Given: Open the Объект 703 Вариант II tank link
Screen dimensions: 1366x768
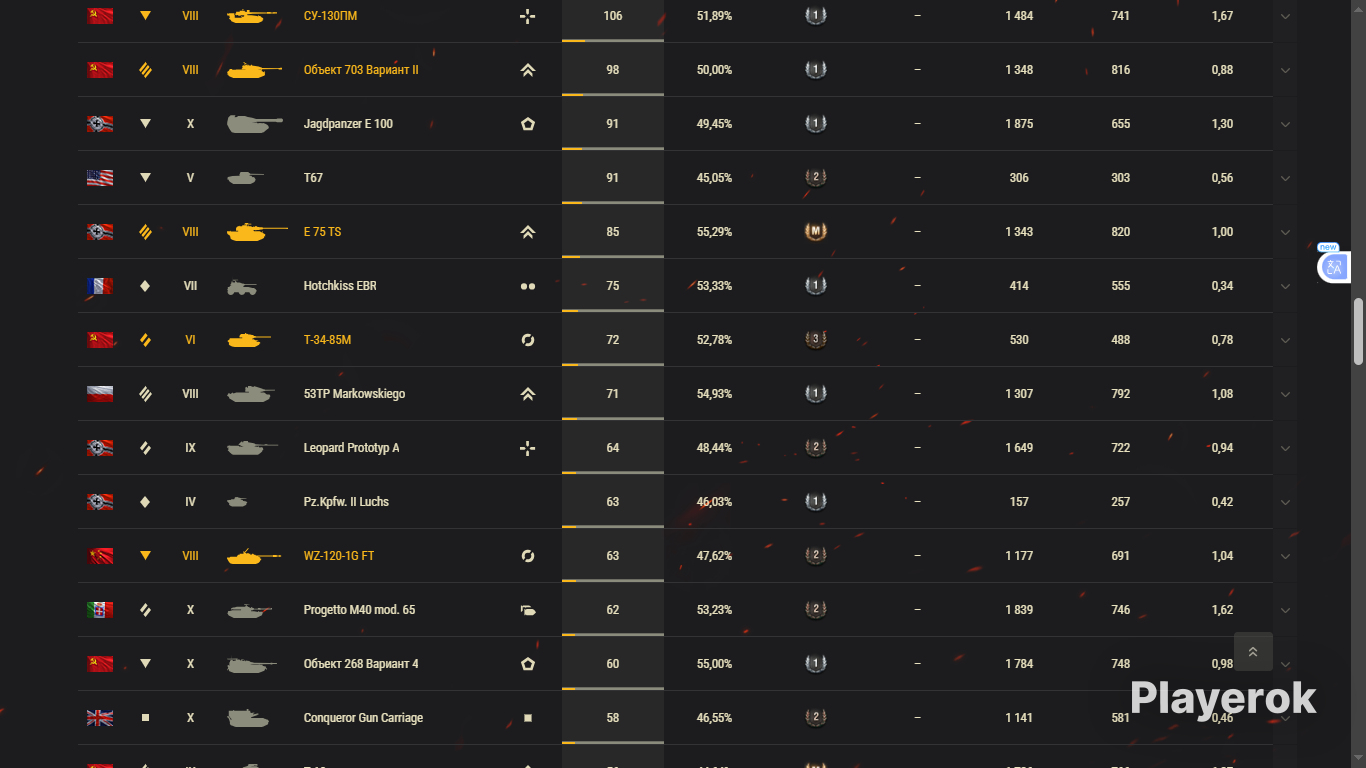Looking at the screenshot, I should [x=361, y=70].
